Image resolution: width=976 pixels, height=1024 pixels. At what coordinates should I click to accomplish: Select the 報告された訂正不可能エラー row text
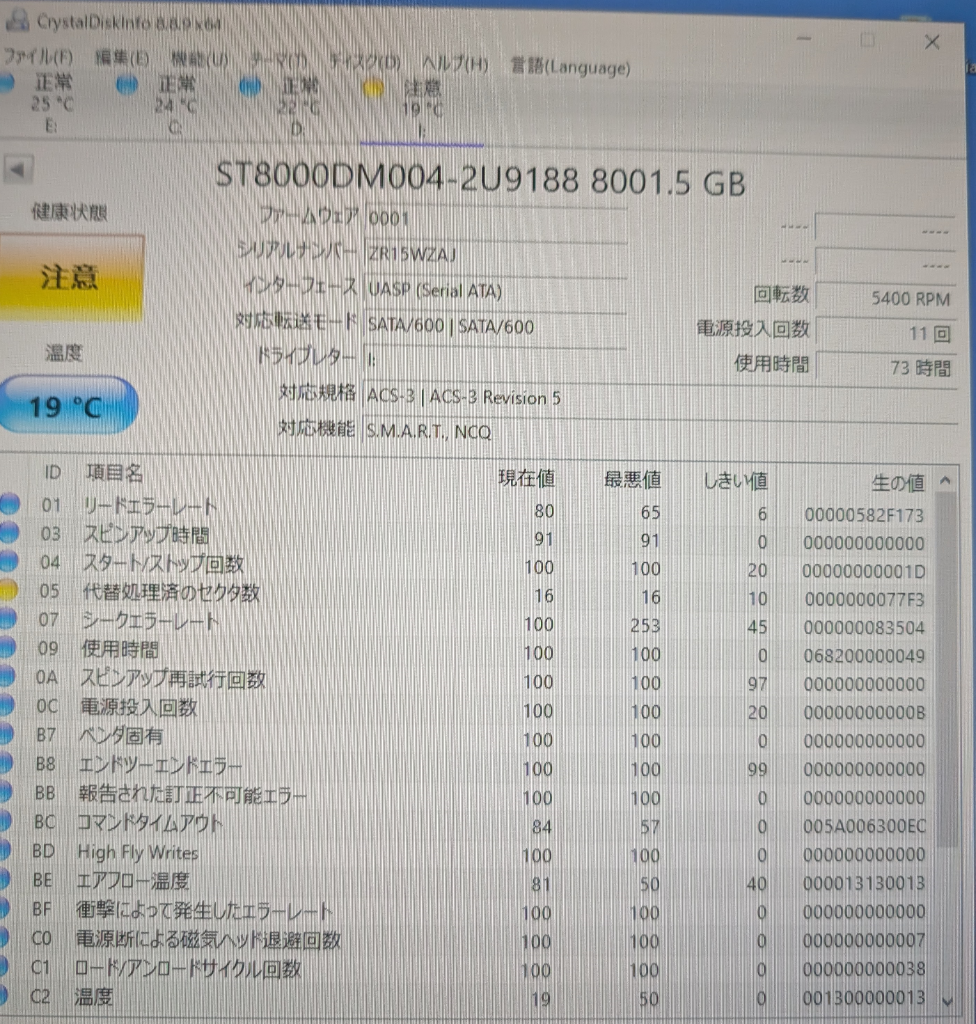[192, 794]
